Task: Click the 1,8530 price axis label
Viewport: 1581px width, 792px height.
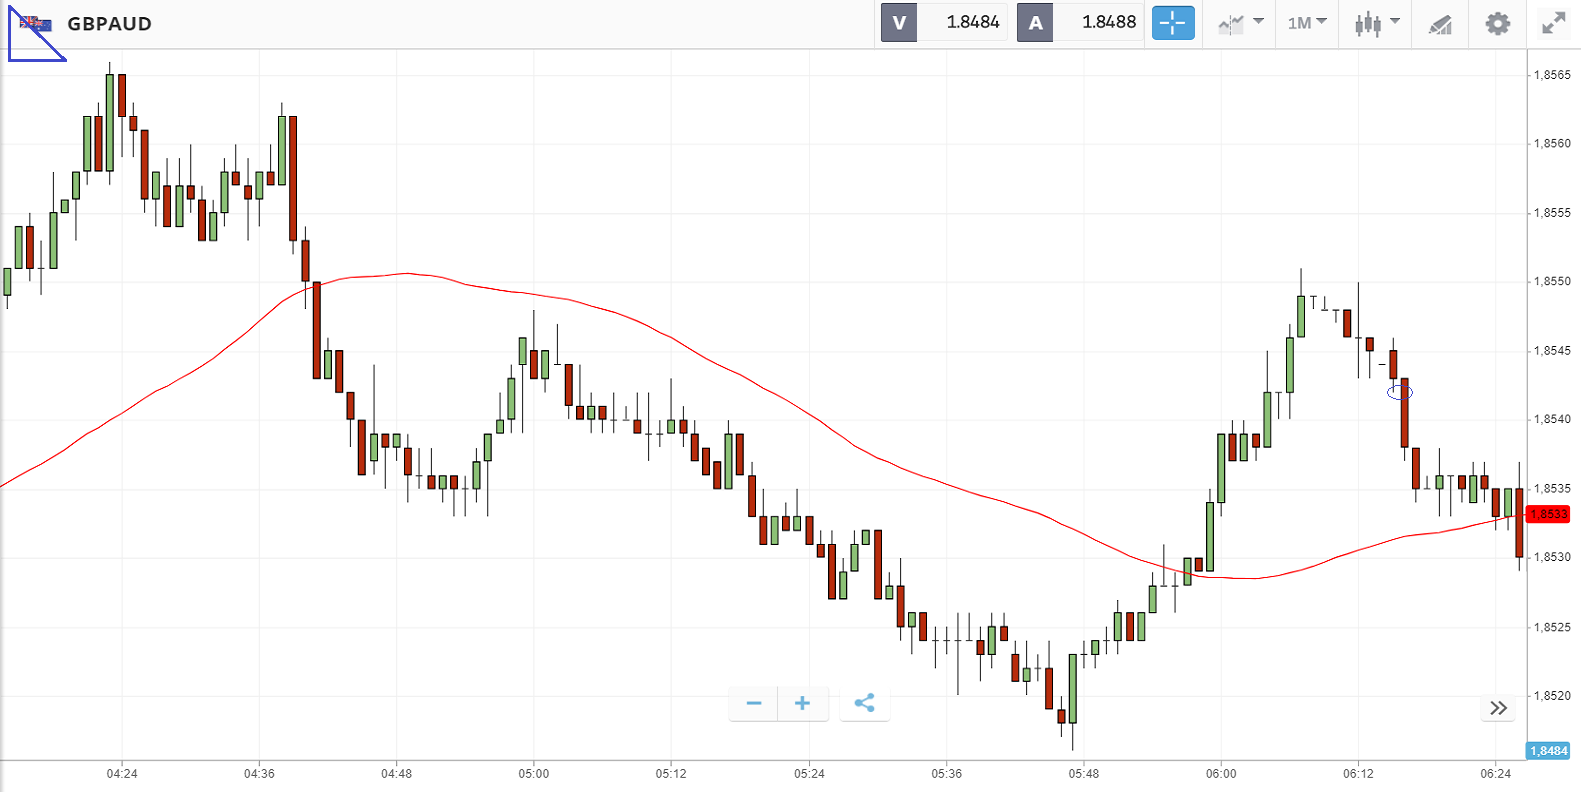Action: pyautogui.click(x=1552, y=557)
